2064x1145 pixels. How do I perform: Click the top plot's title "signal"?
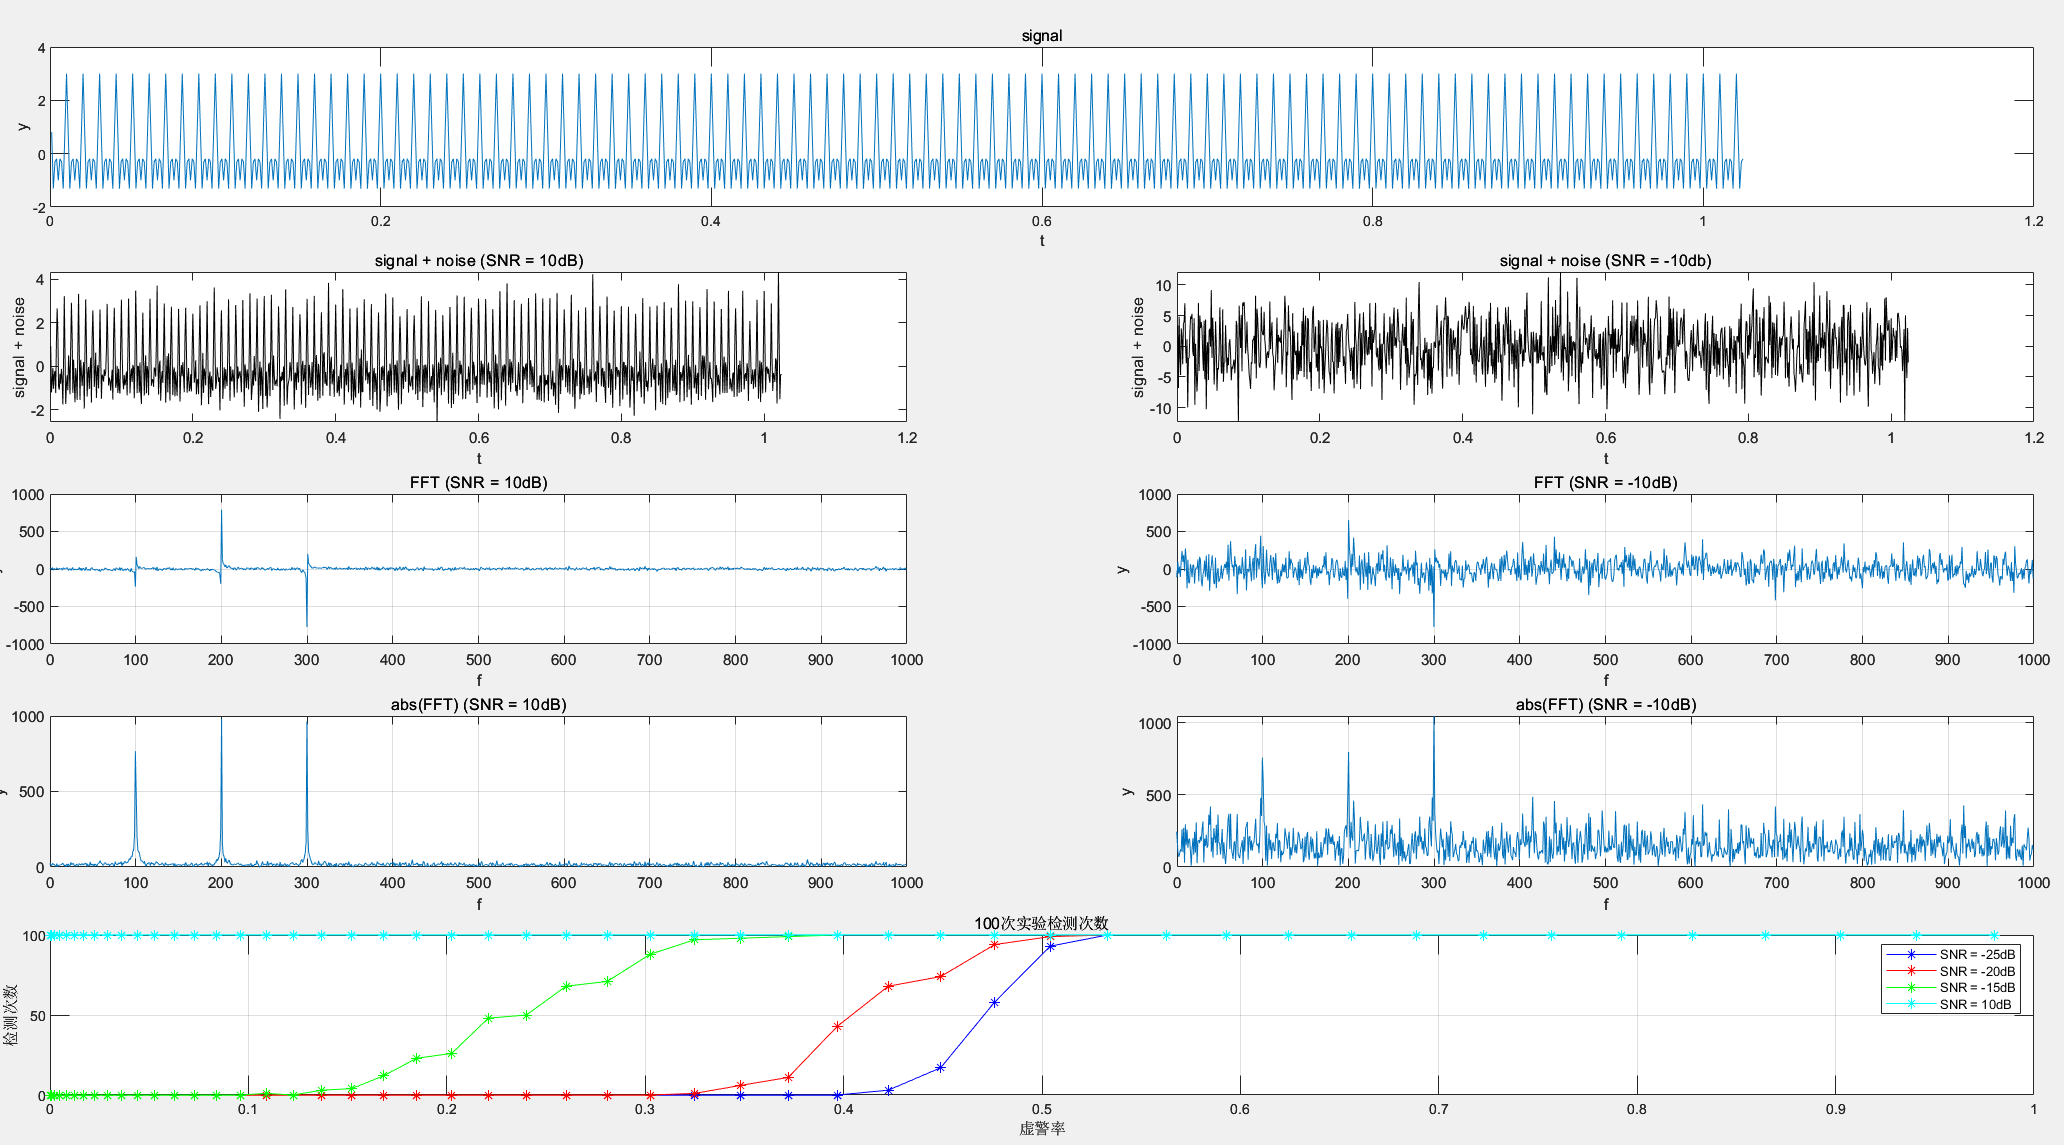1041,36
